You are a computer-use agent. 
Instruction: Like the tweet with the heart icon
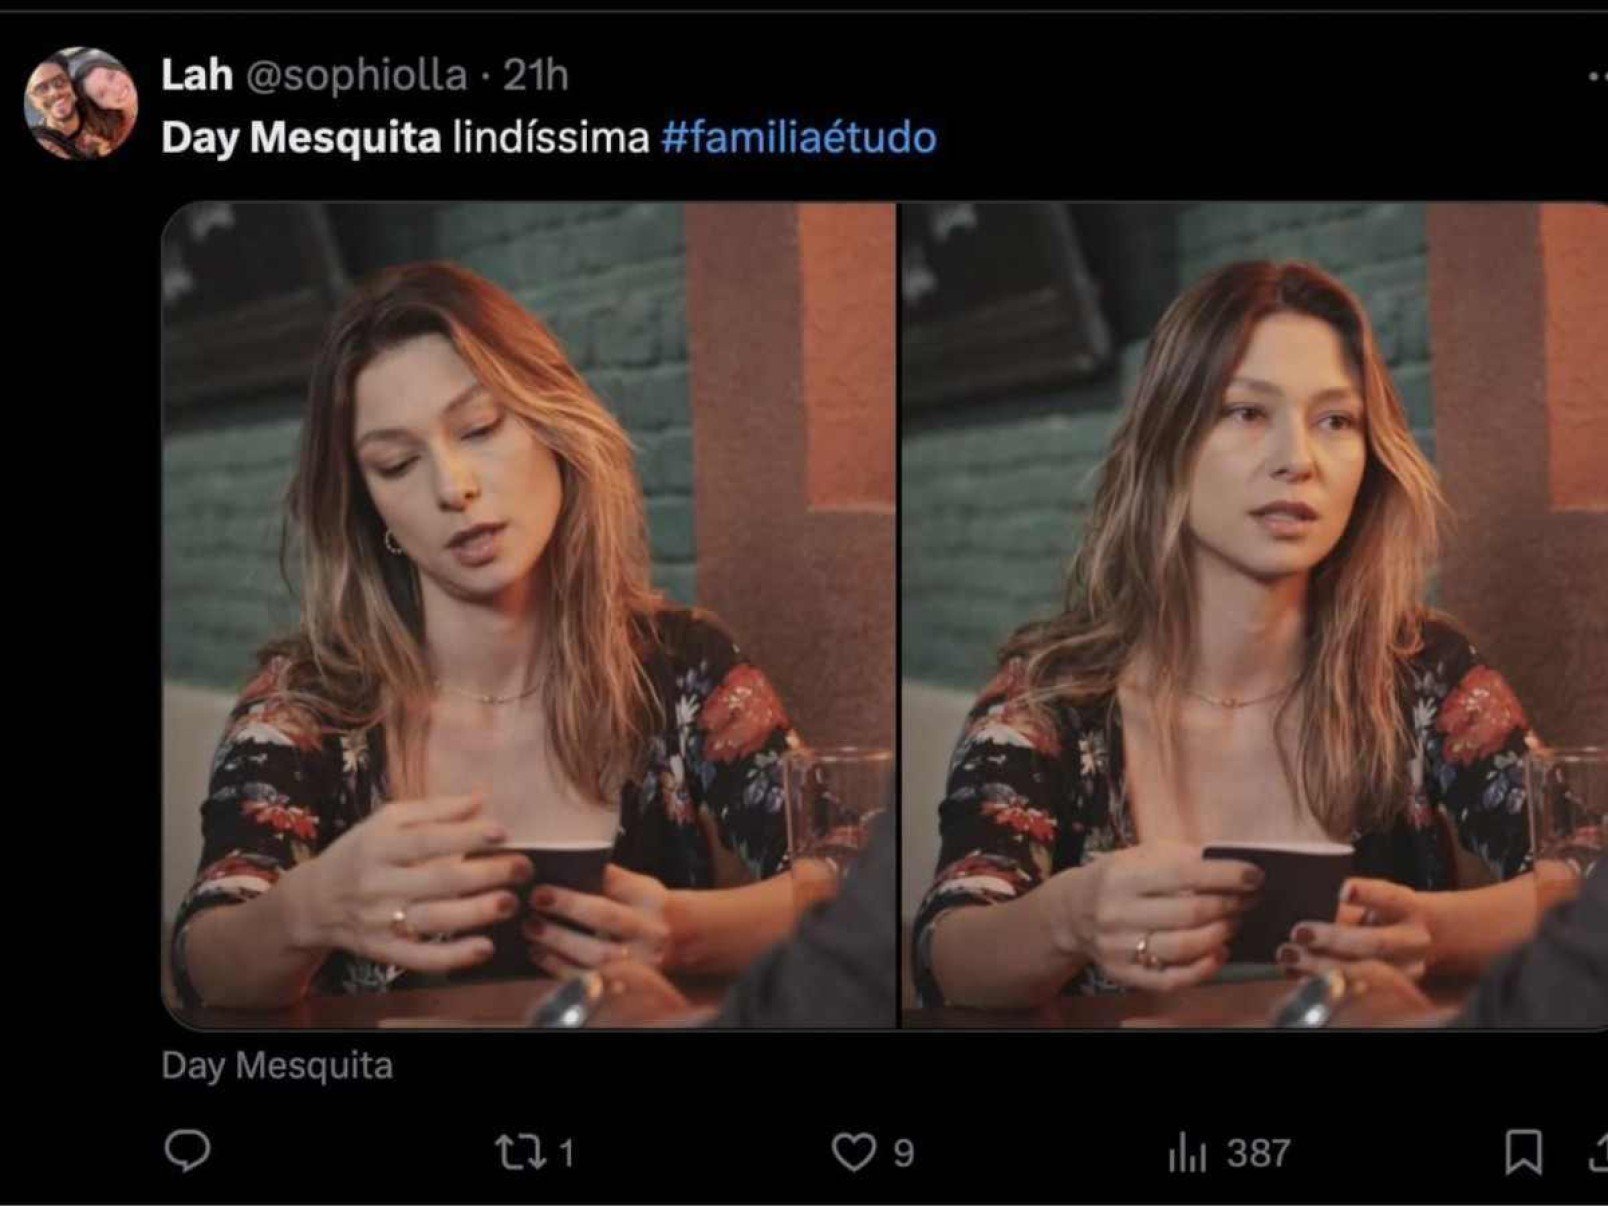(853, 1152)
